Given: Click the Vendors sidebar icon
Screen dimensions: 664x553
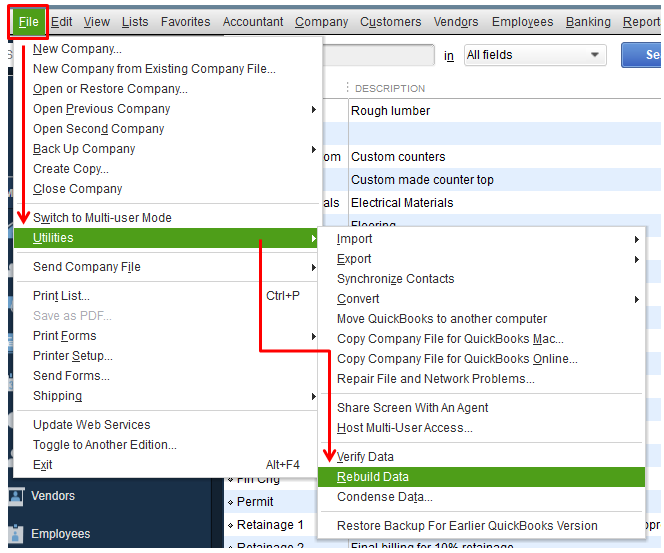Looking at the screenshot, I should pyautogui.click(x=16, y=496).
